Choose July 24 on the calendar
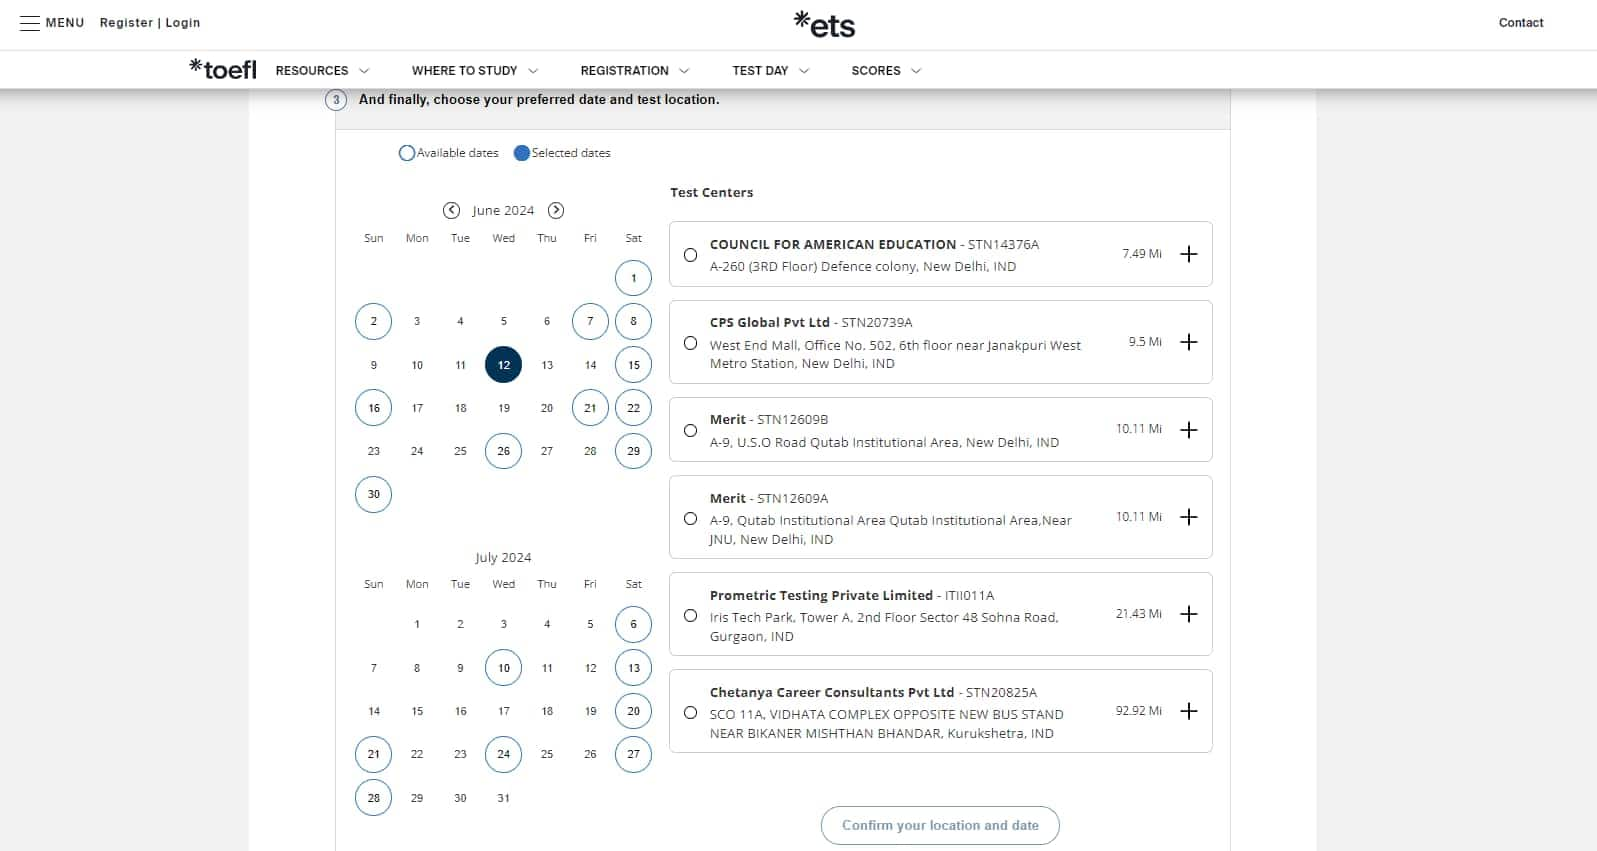The height and width of the screenshot is (851, 1597). (504, 754)
